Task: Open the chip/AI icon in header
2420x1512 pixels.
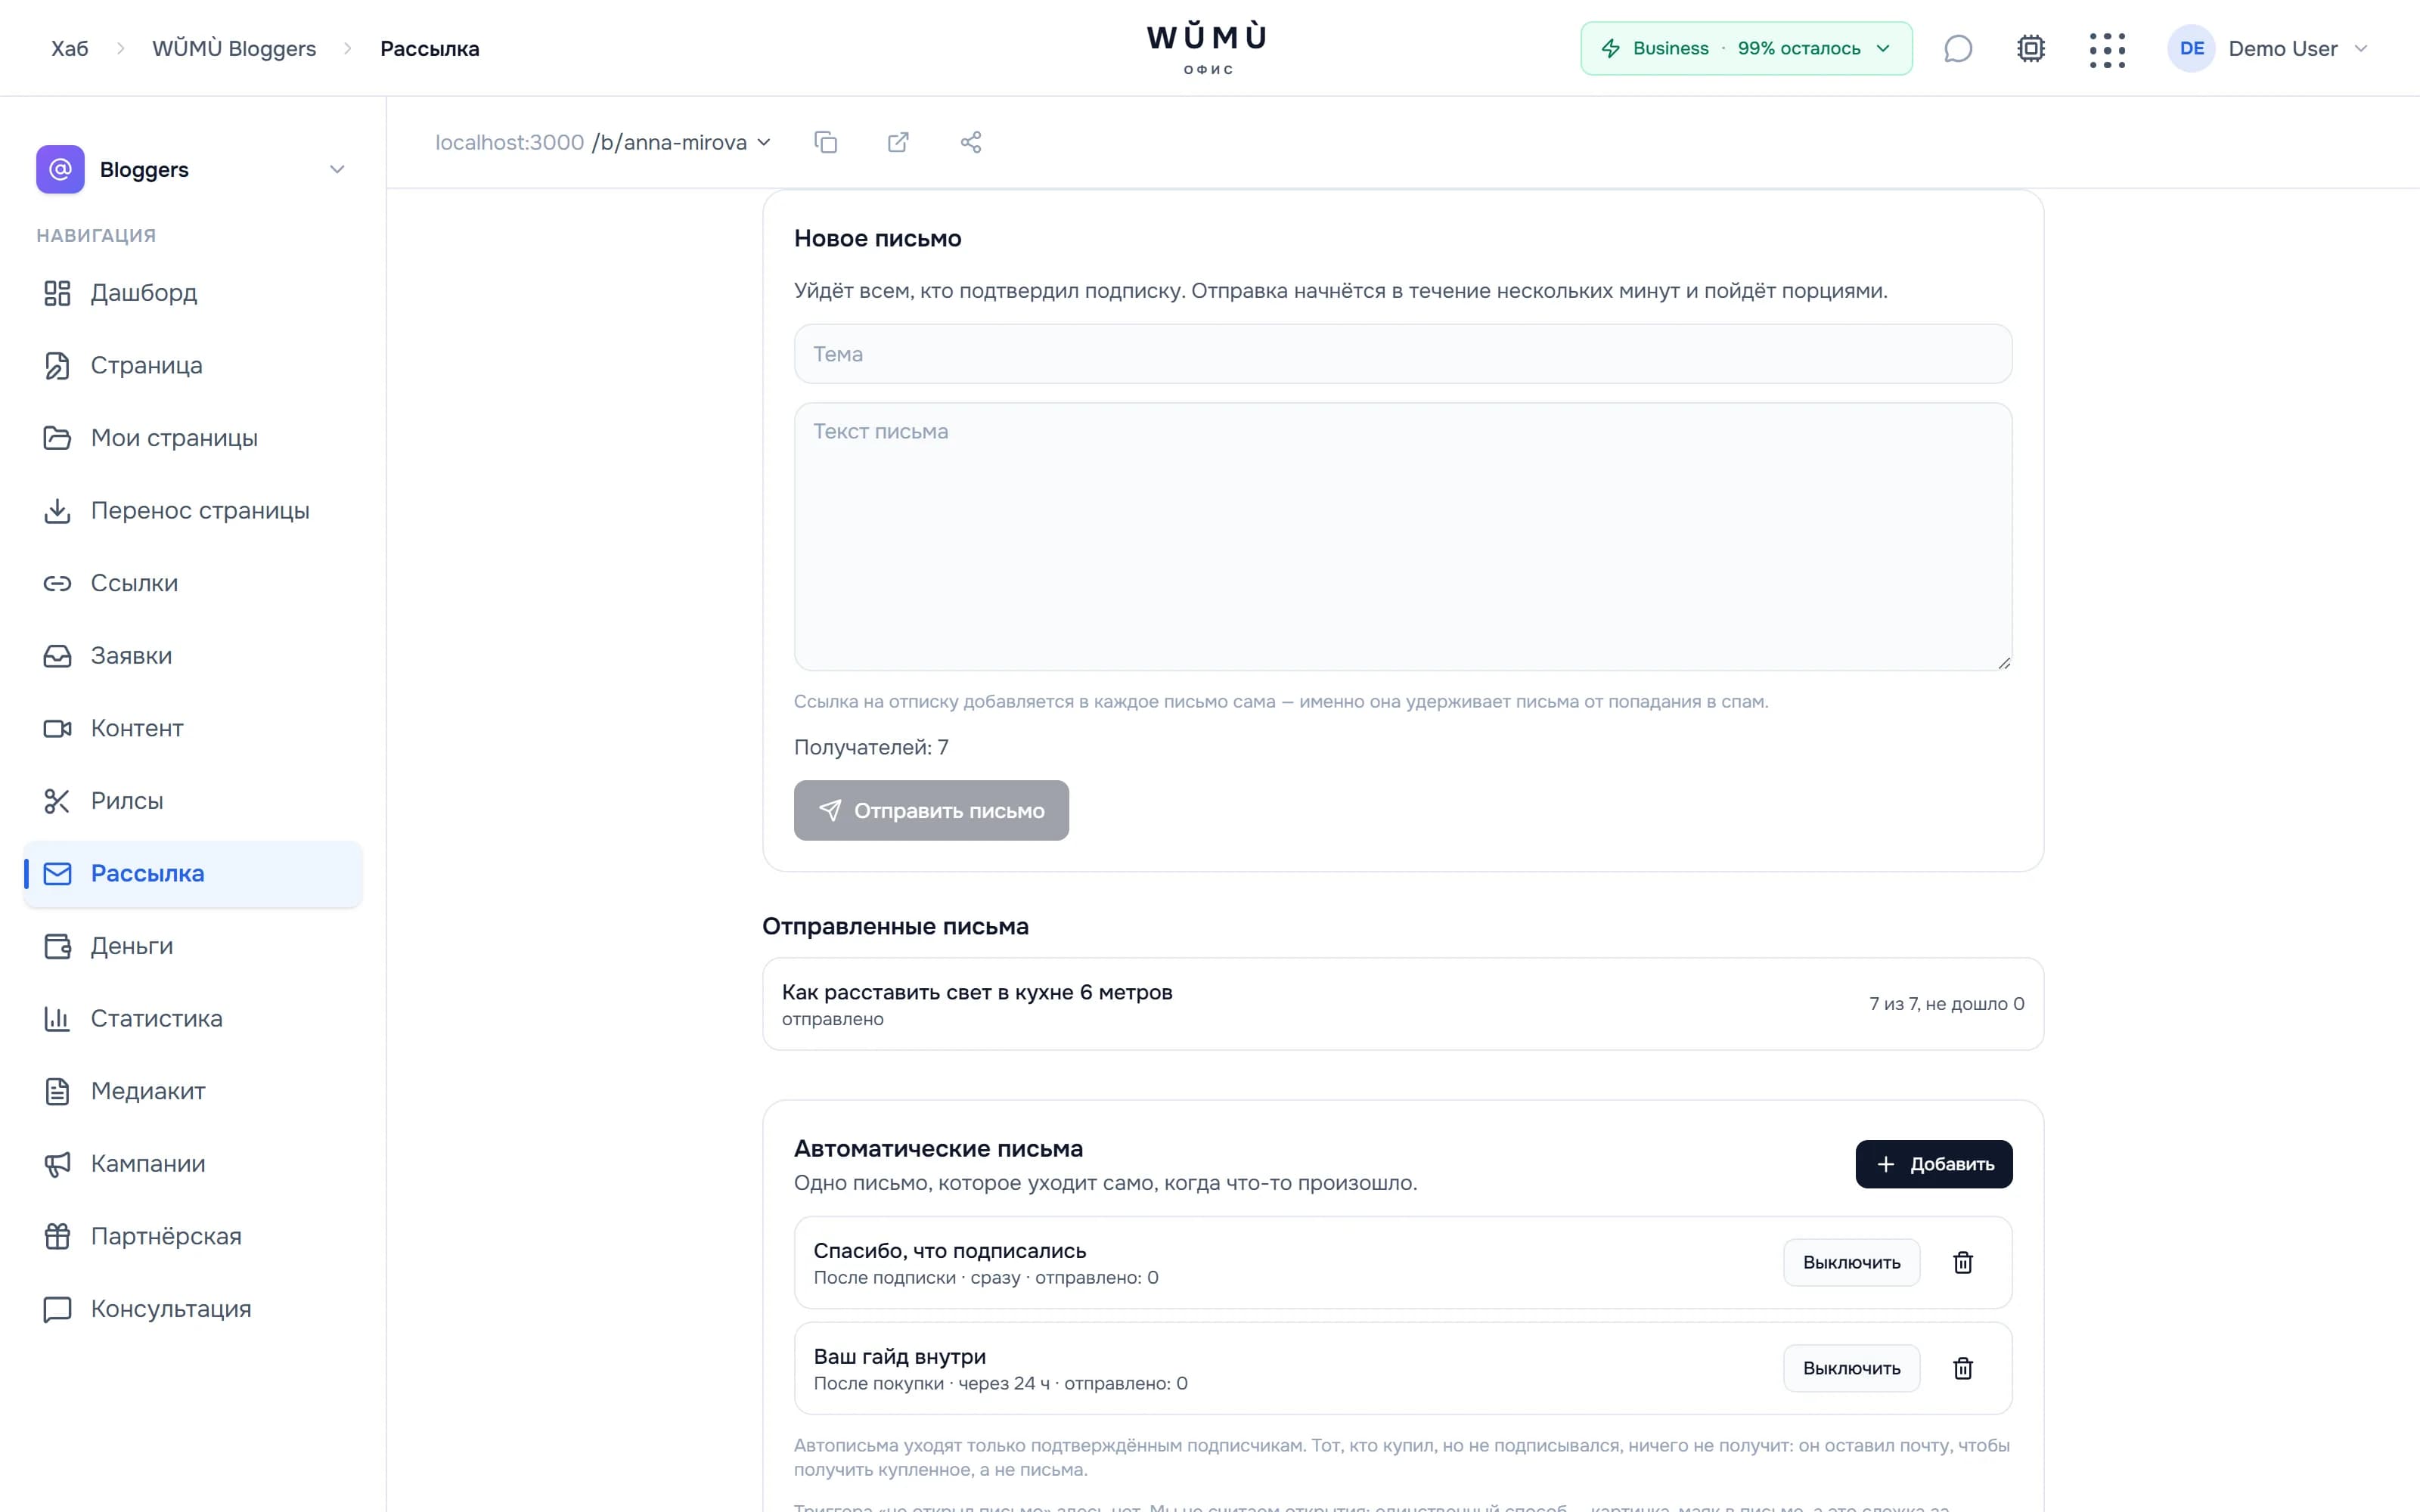Action: tap(2031, 48)
